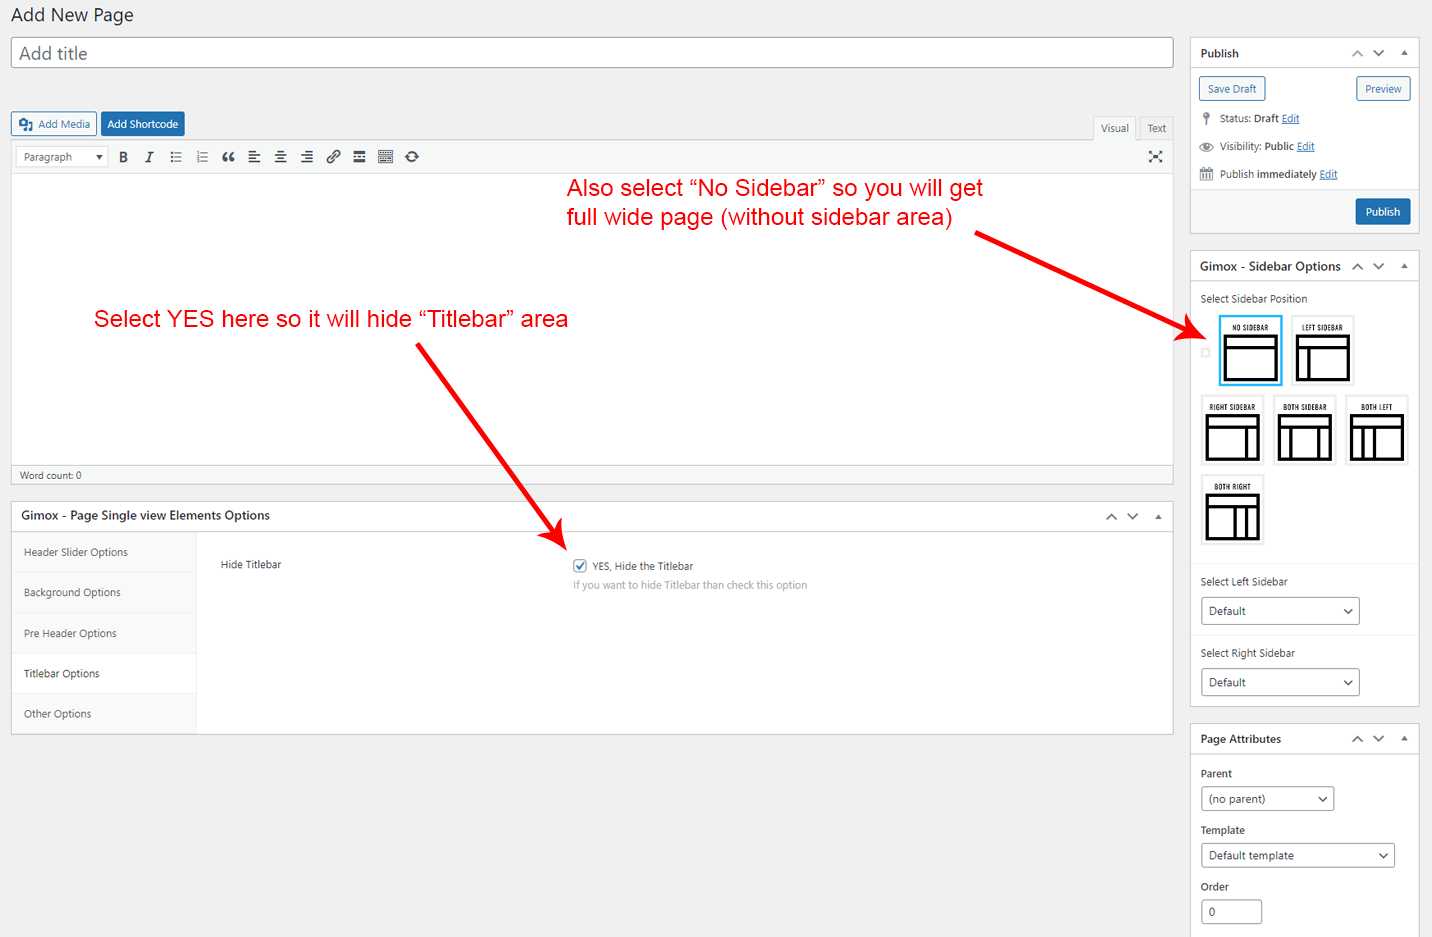The image size is (1432, 937).
Task: Uncheck YES, Hide the Titlebar
Action: click(580, 566)
